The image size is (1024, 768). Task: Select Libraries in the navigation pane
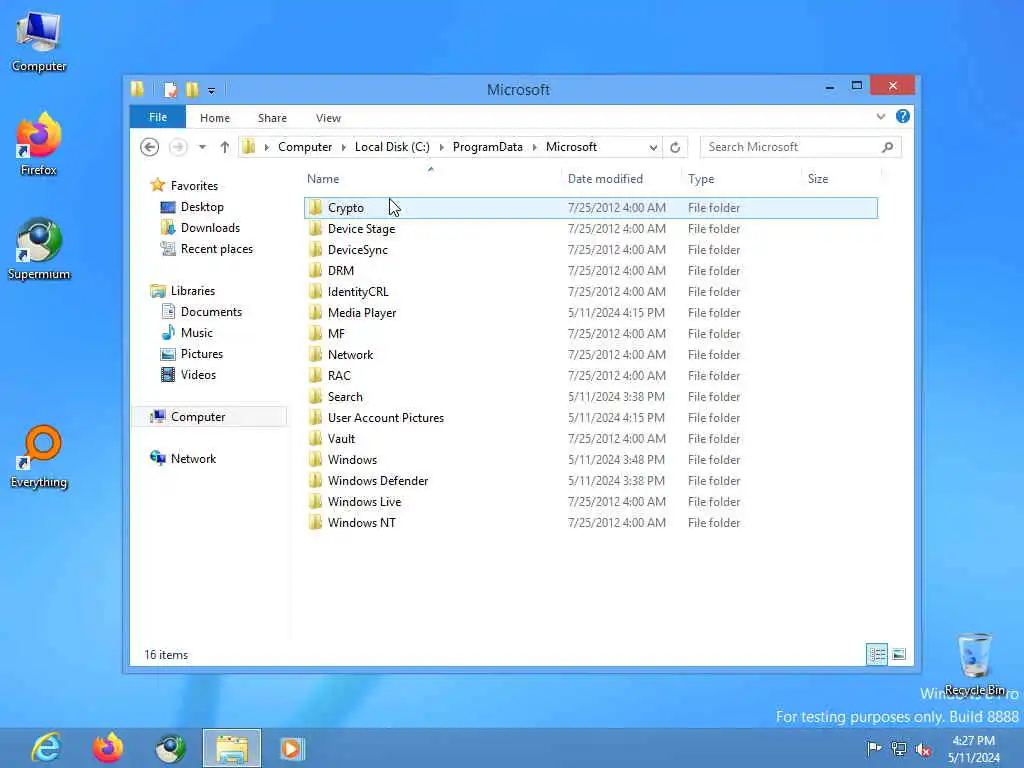point(193,291)
